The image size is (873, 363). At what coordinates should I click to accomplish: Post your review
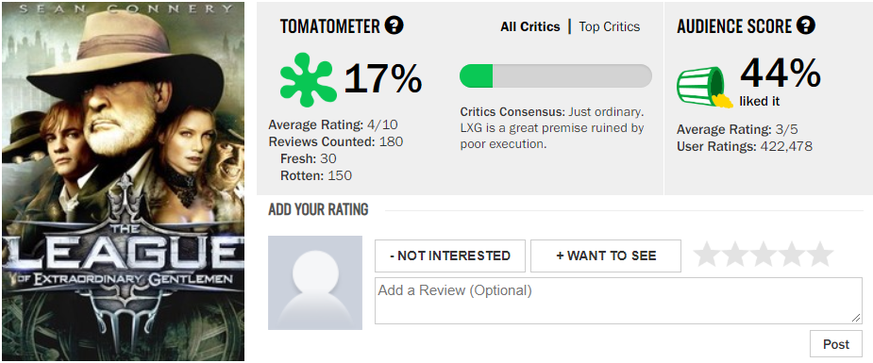point(836,344)
